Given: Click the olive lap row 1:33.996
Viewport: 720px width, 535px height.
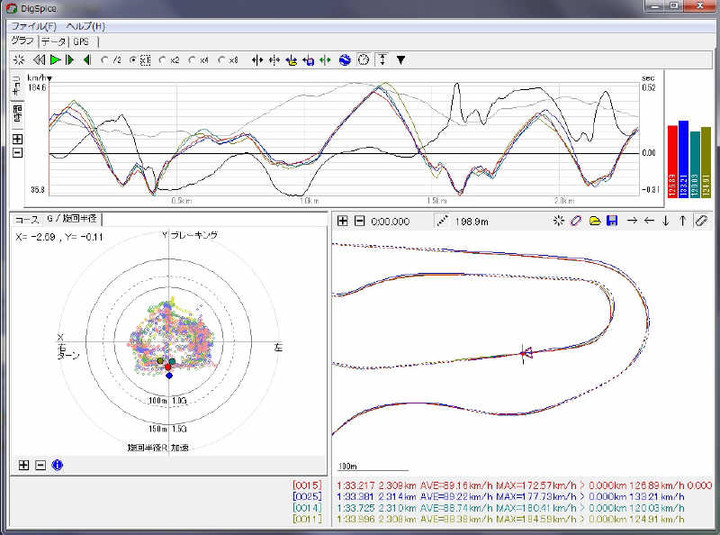Looking at the screenshot, I should pos(511,519).
